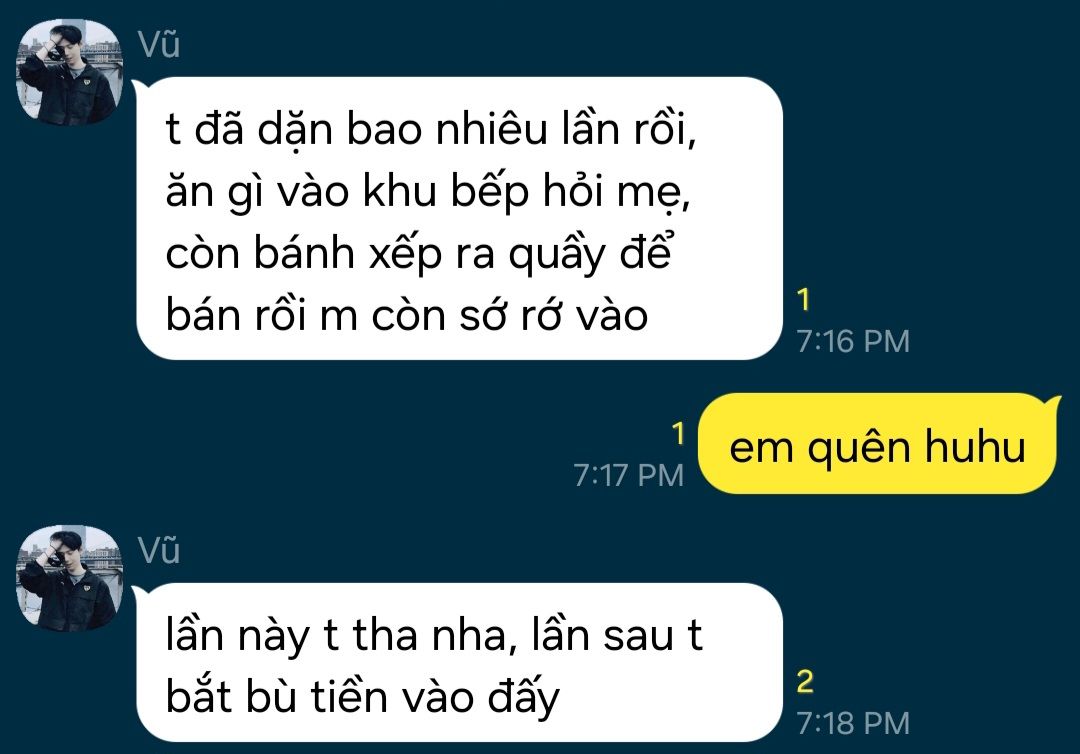Select the message "lần này t tha nha"

point(459,662)
